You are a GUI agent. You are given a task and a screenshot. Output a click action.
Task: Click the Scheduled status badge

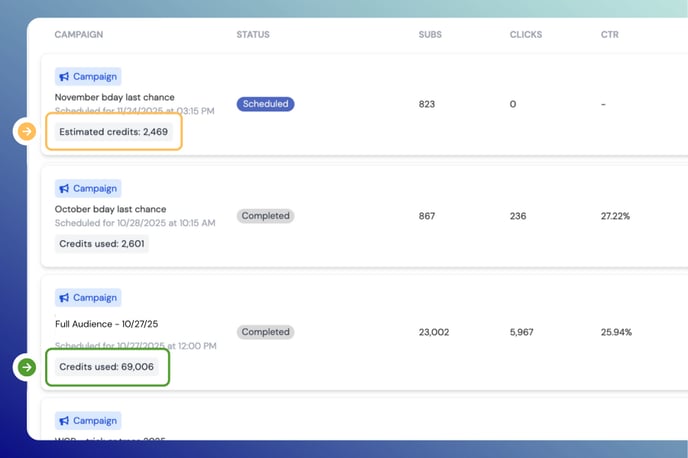(265, 104)
